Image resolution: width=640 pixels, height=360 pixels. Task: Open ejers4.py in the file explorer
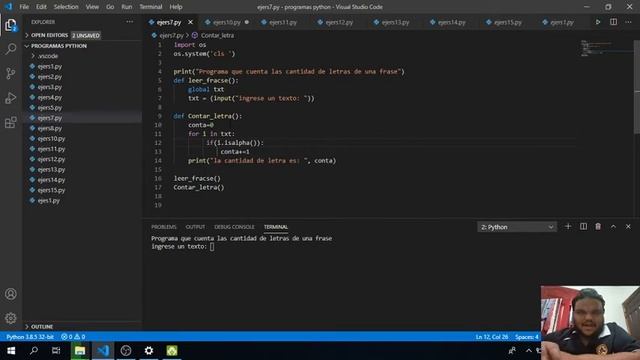[49, 97]
